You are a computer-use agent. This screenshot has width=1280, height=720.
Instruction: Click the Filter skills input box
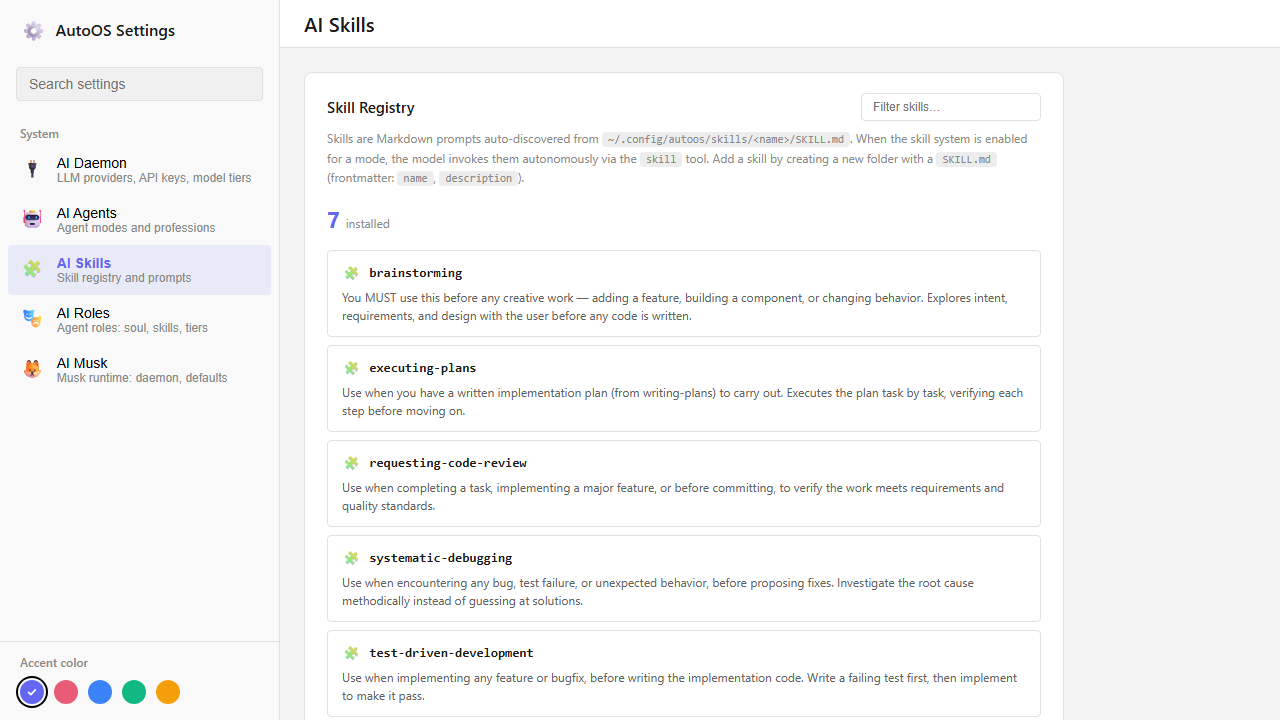point(950,107)
